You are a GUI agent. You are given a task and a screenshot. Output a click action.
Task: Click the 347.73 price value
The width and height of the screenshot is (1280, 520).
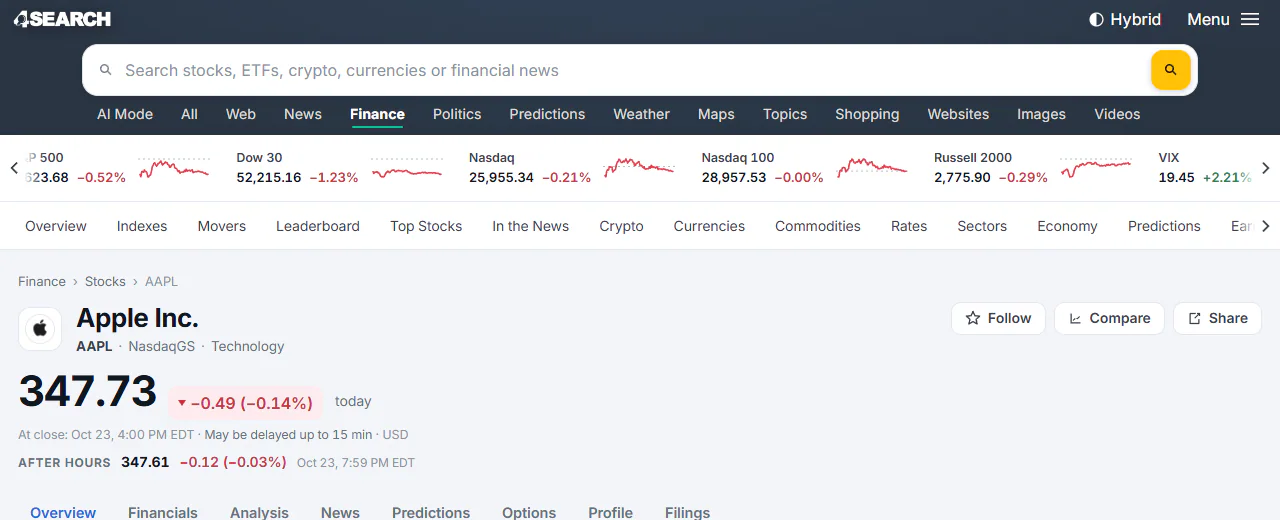tap(88, 391)
